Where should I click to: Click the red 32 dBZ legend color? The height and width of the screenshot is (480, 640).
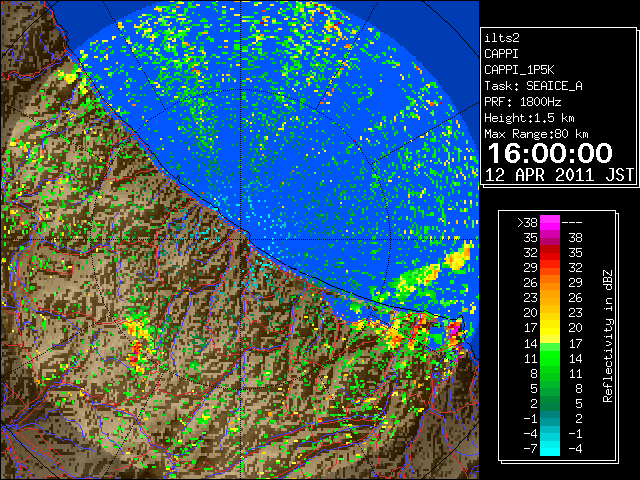550,253
